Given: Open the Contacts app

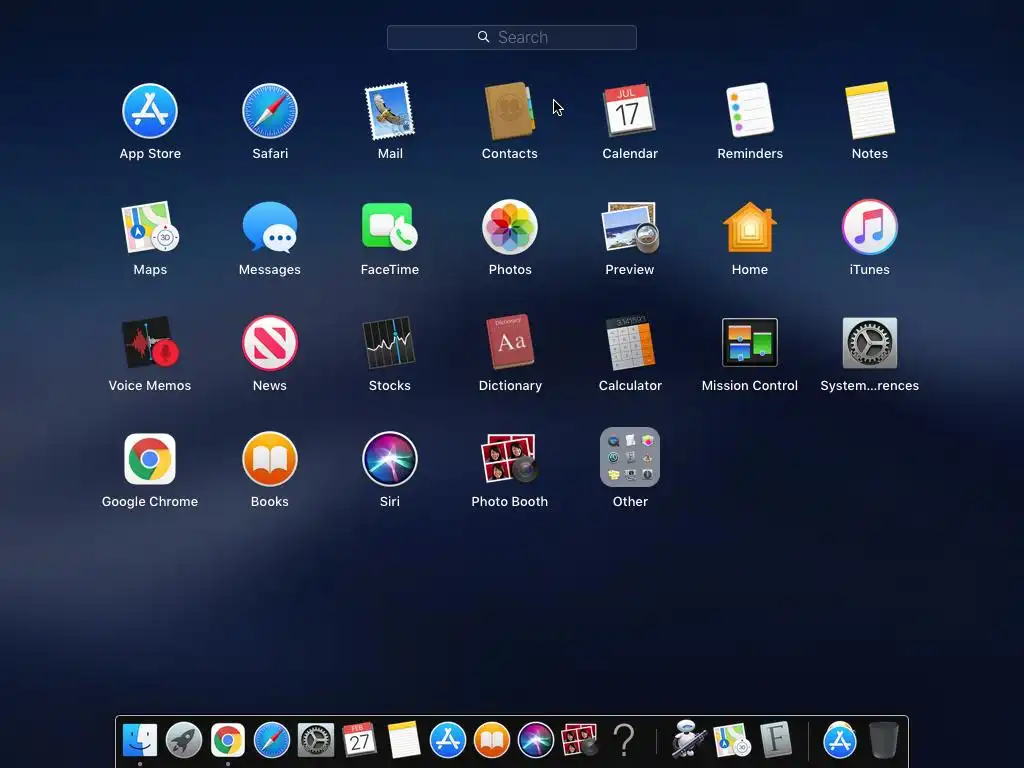Looking at the screenshot, I should coord(509,111).
